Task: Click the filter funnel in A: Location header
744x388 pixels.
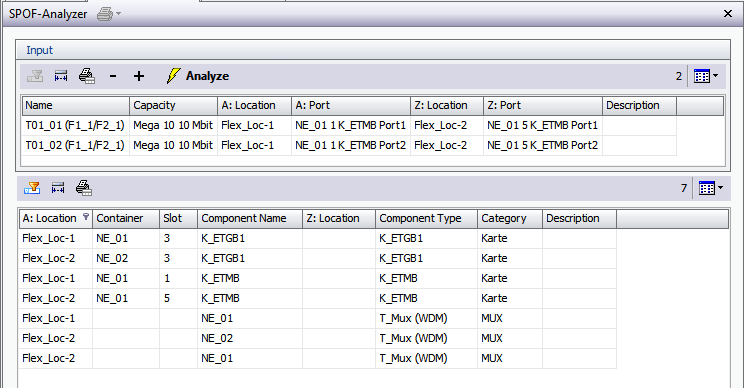Action: (86, 217)
